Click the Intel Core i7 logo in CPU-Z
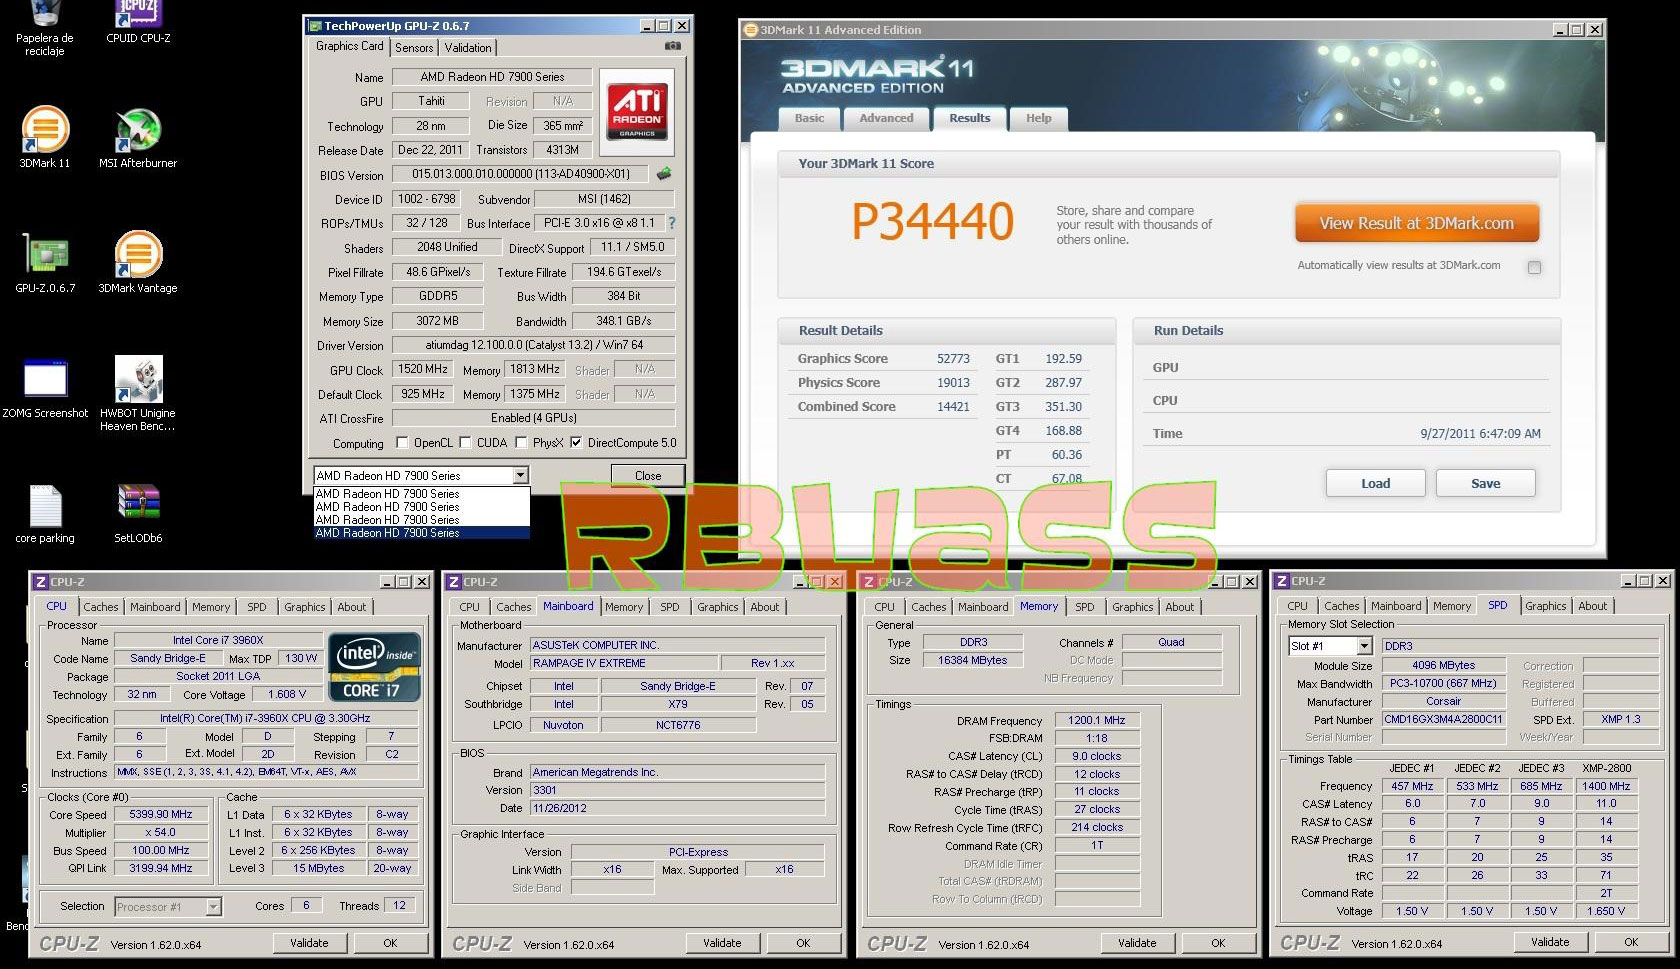 374,667
